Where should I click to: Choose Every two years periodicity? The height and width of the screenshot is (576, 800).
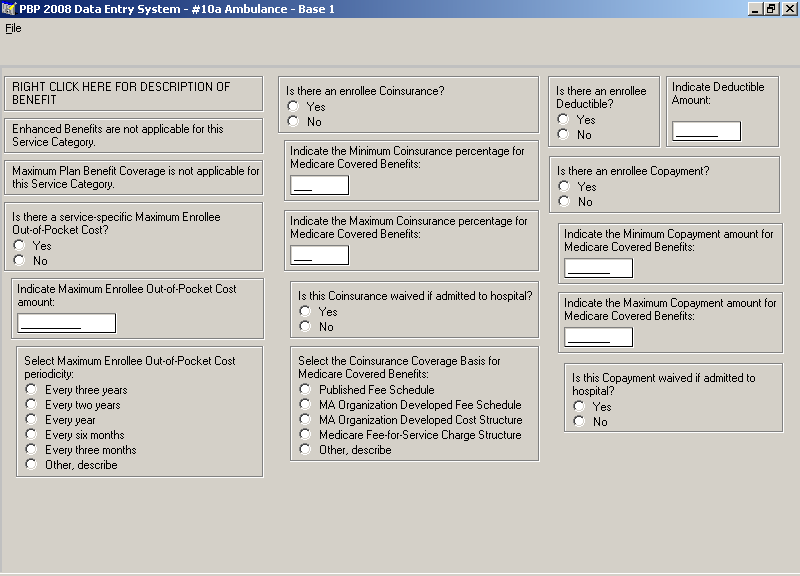coord(32,405)
